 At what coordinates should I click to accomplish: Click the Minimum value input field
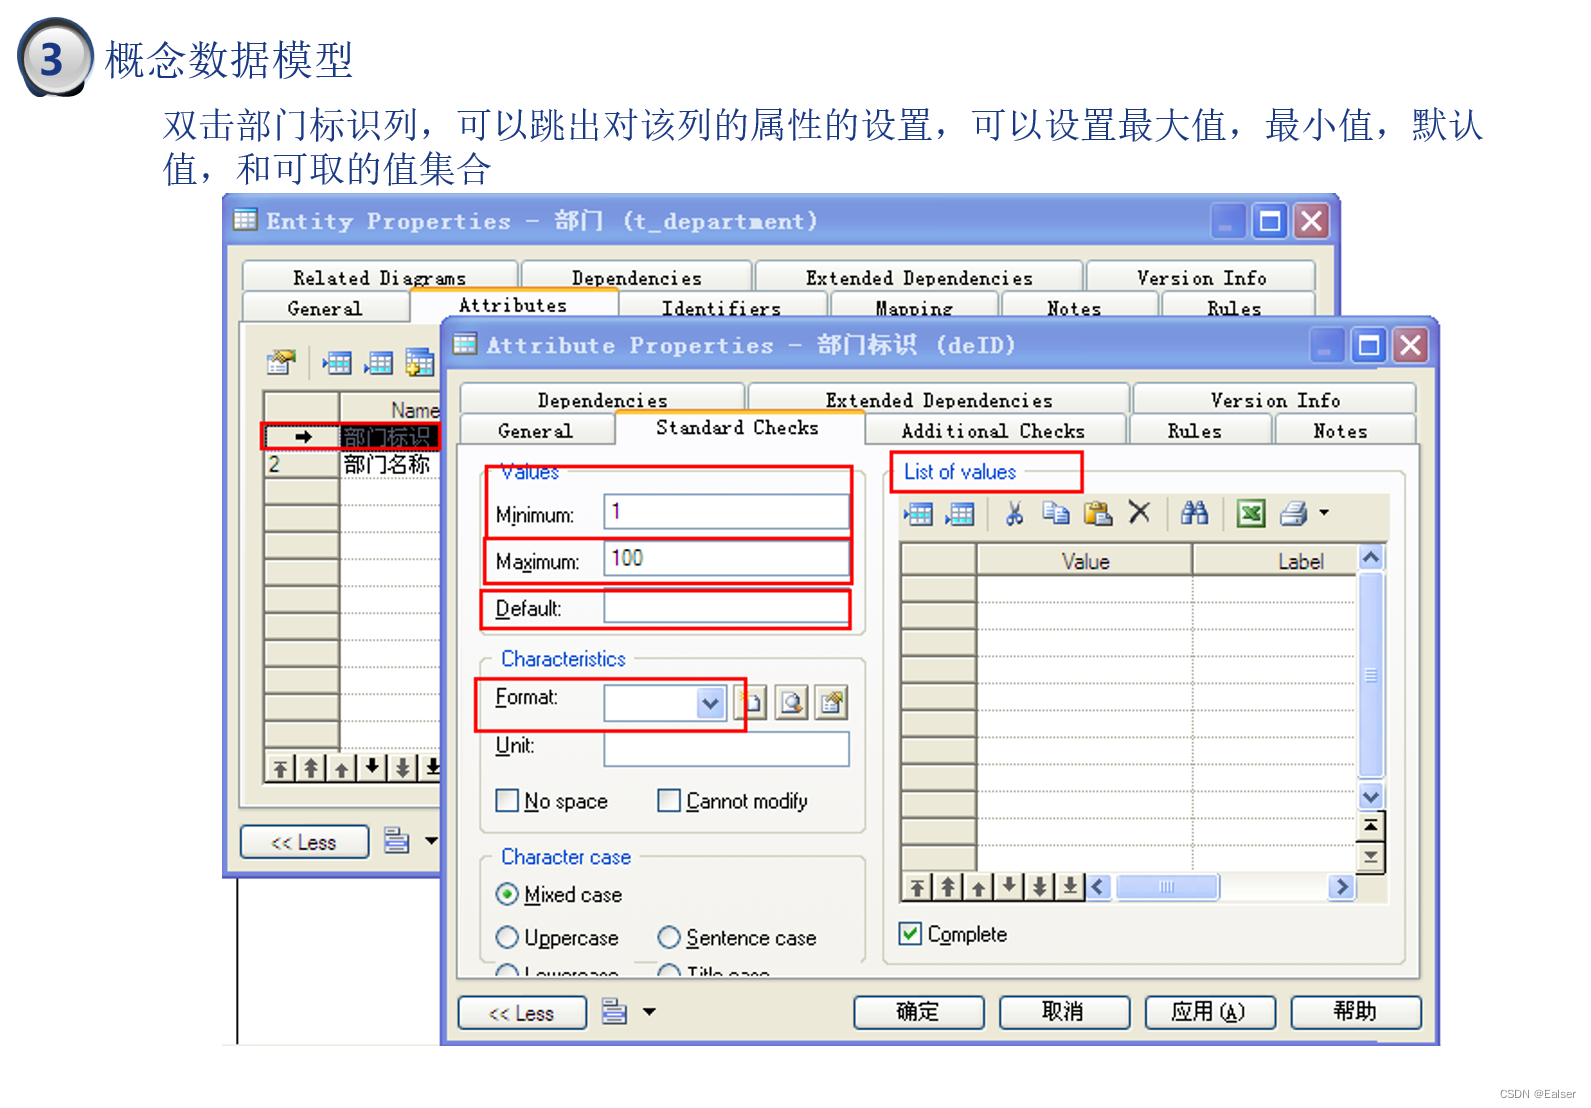726,512
